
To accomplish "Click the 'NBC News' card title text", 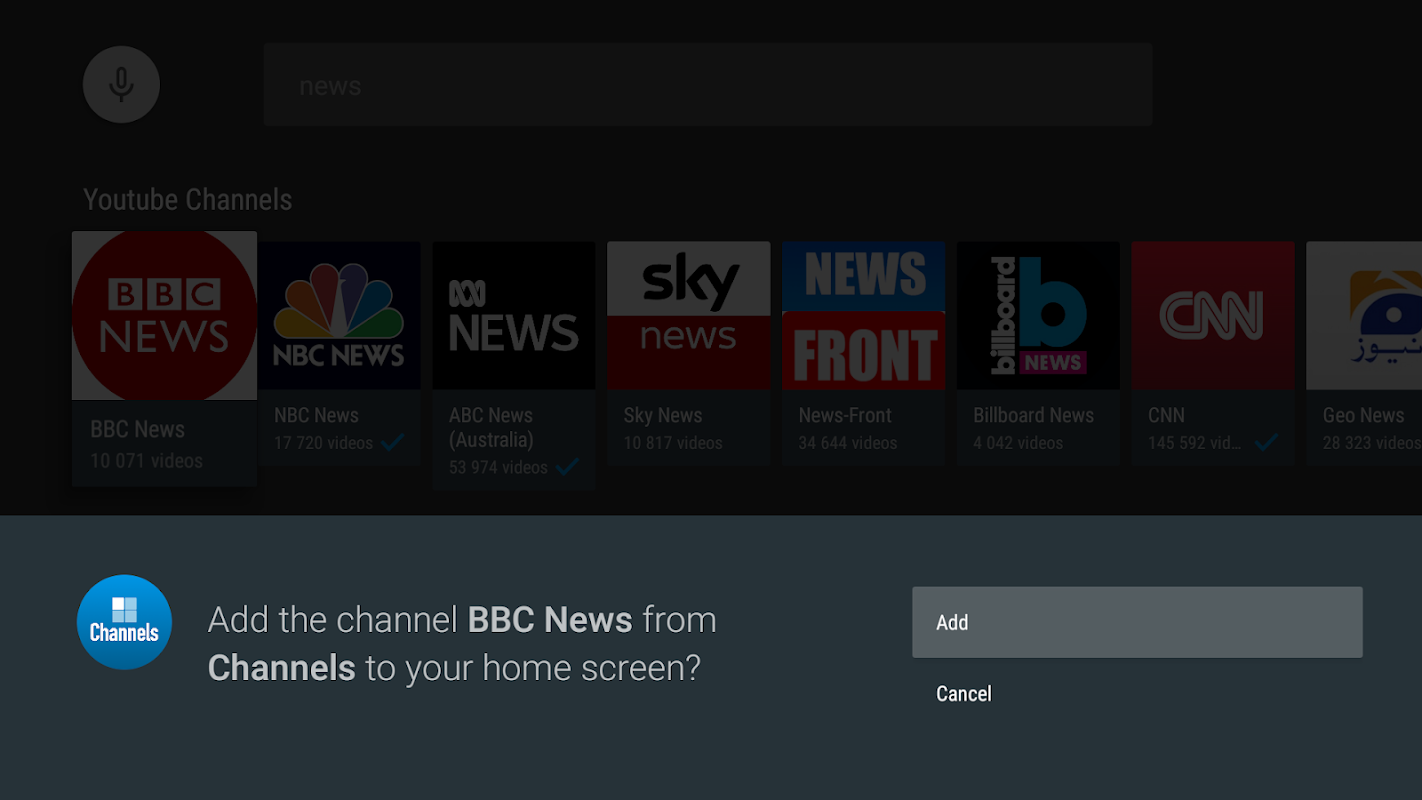I will point(316,415).
